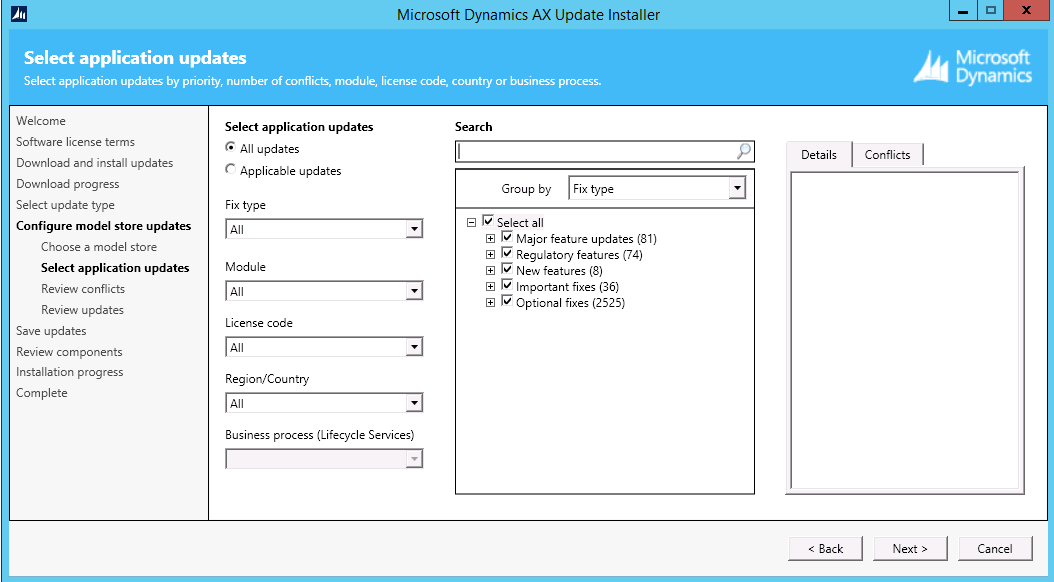Image resolution: width=1054 pixels, height=582 pixels.
Task: Open Select application updates sidebar step
Action: (x=115, y=267)
